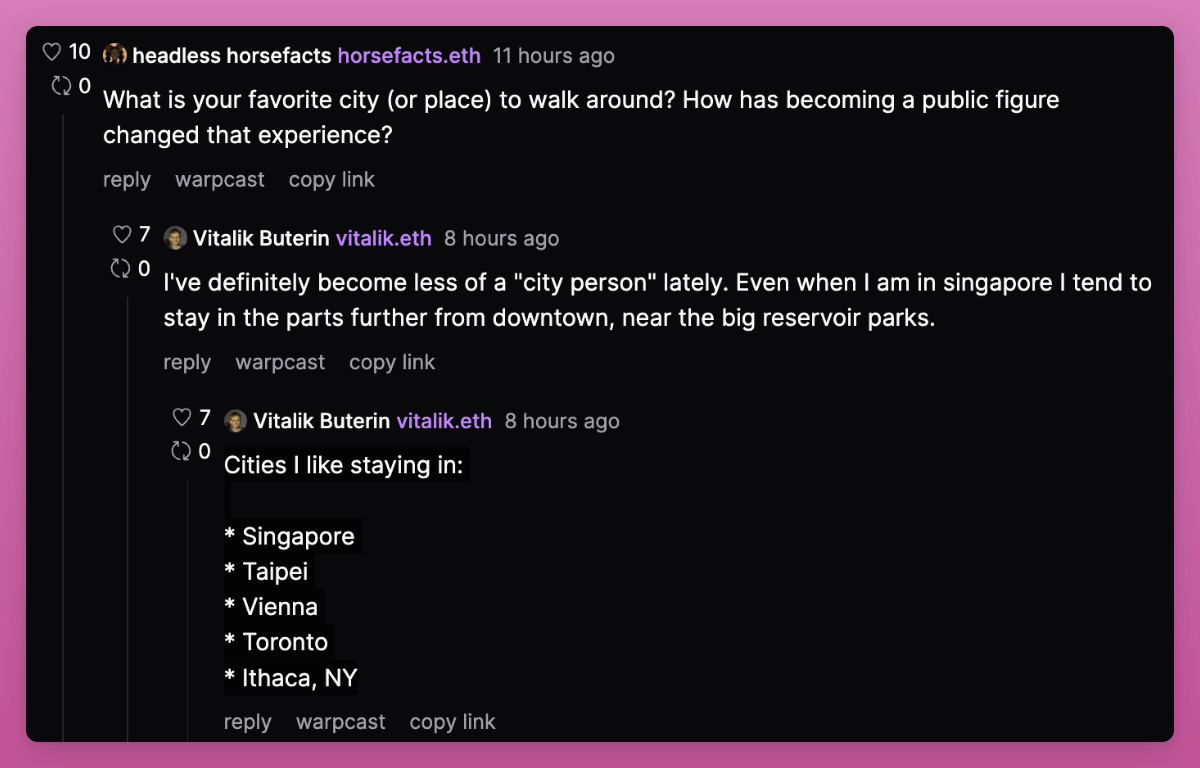Reply to the headless horsefacts question

[127, 180]
